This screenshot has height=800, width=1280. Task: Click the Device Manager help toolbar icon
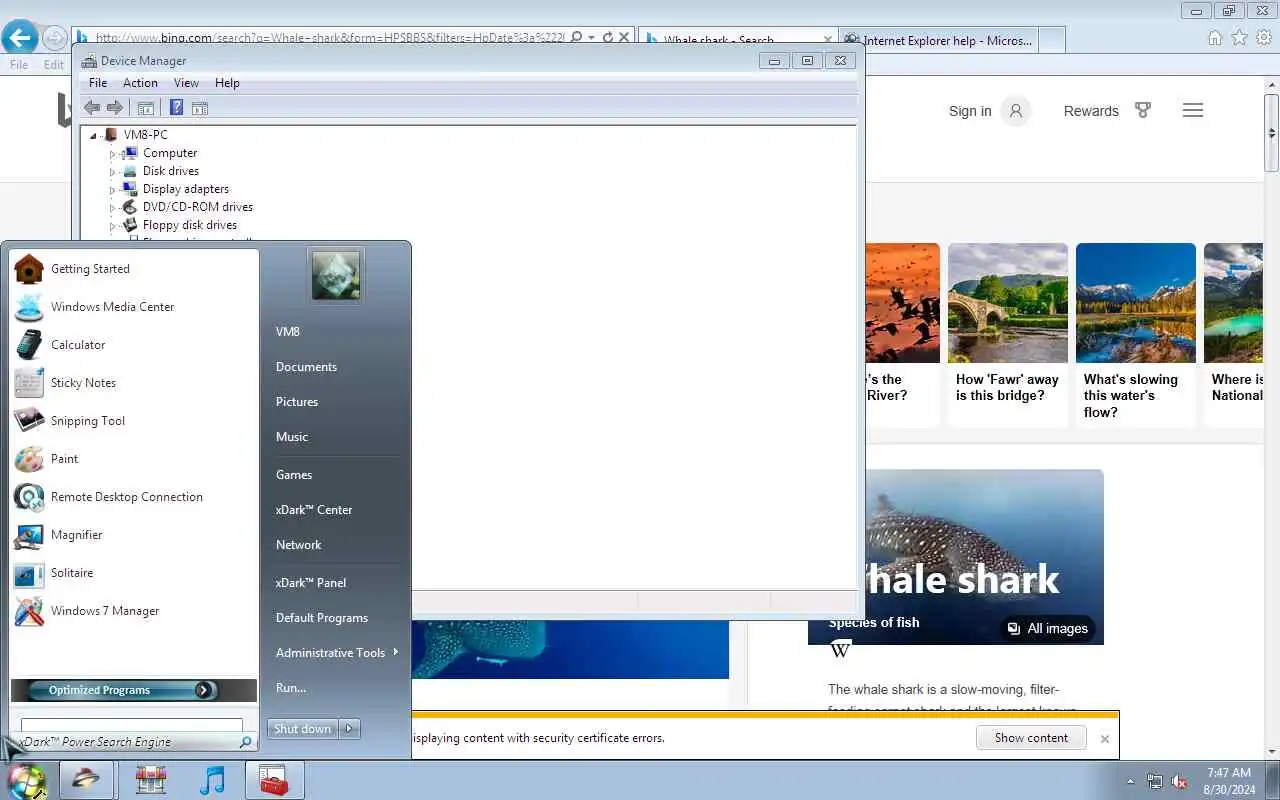click(x=176, y=108)
